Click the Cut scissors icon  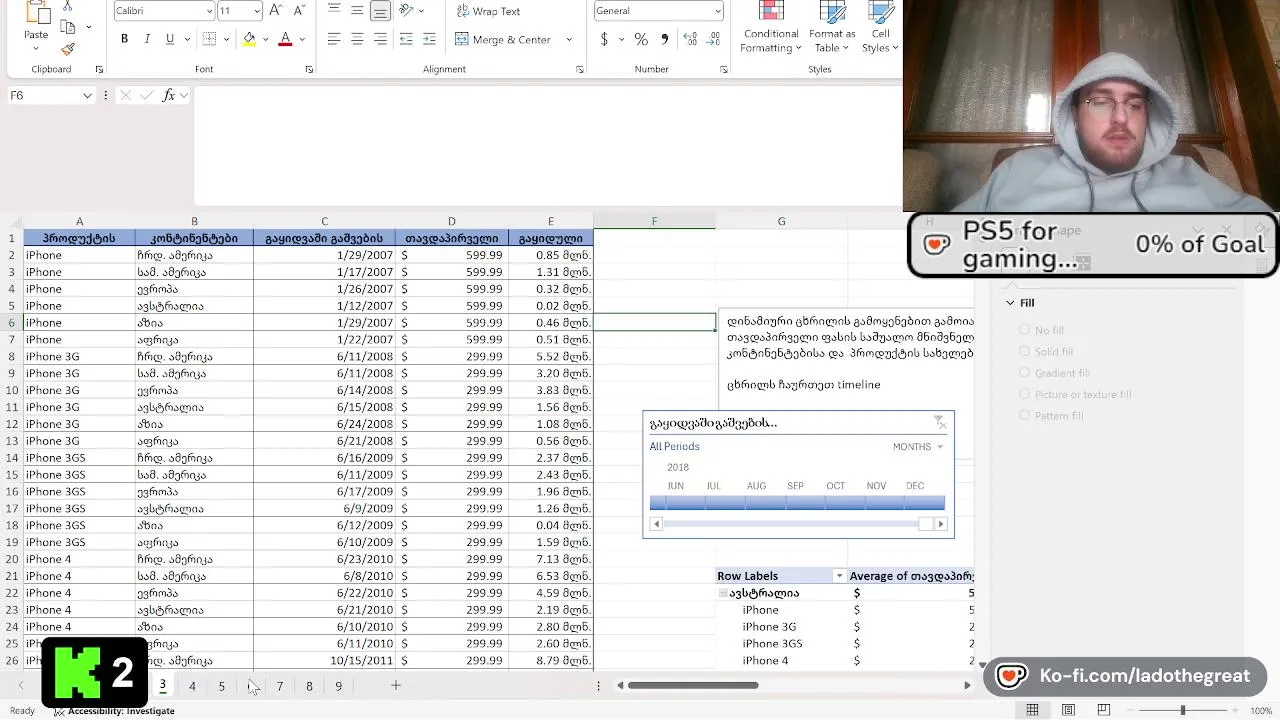pos(68,6)
